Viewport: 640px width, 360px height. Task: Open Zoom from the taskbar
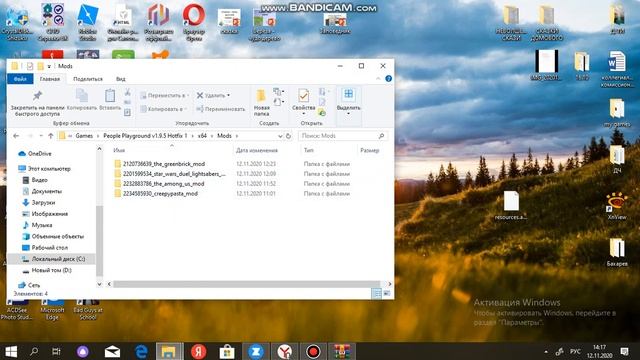point(256,351)
